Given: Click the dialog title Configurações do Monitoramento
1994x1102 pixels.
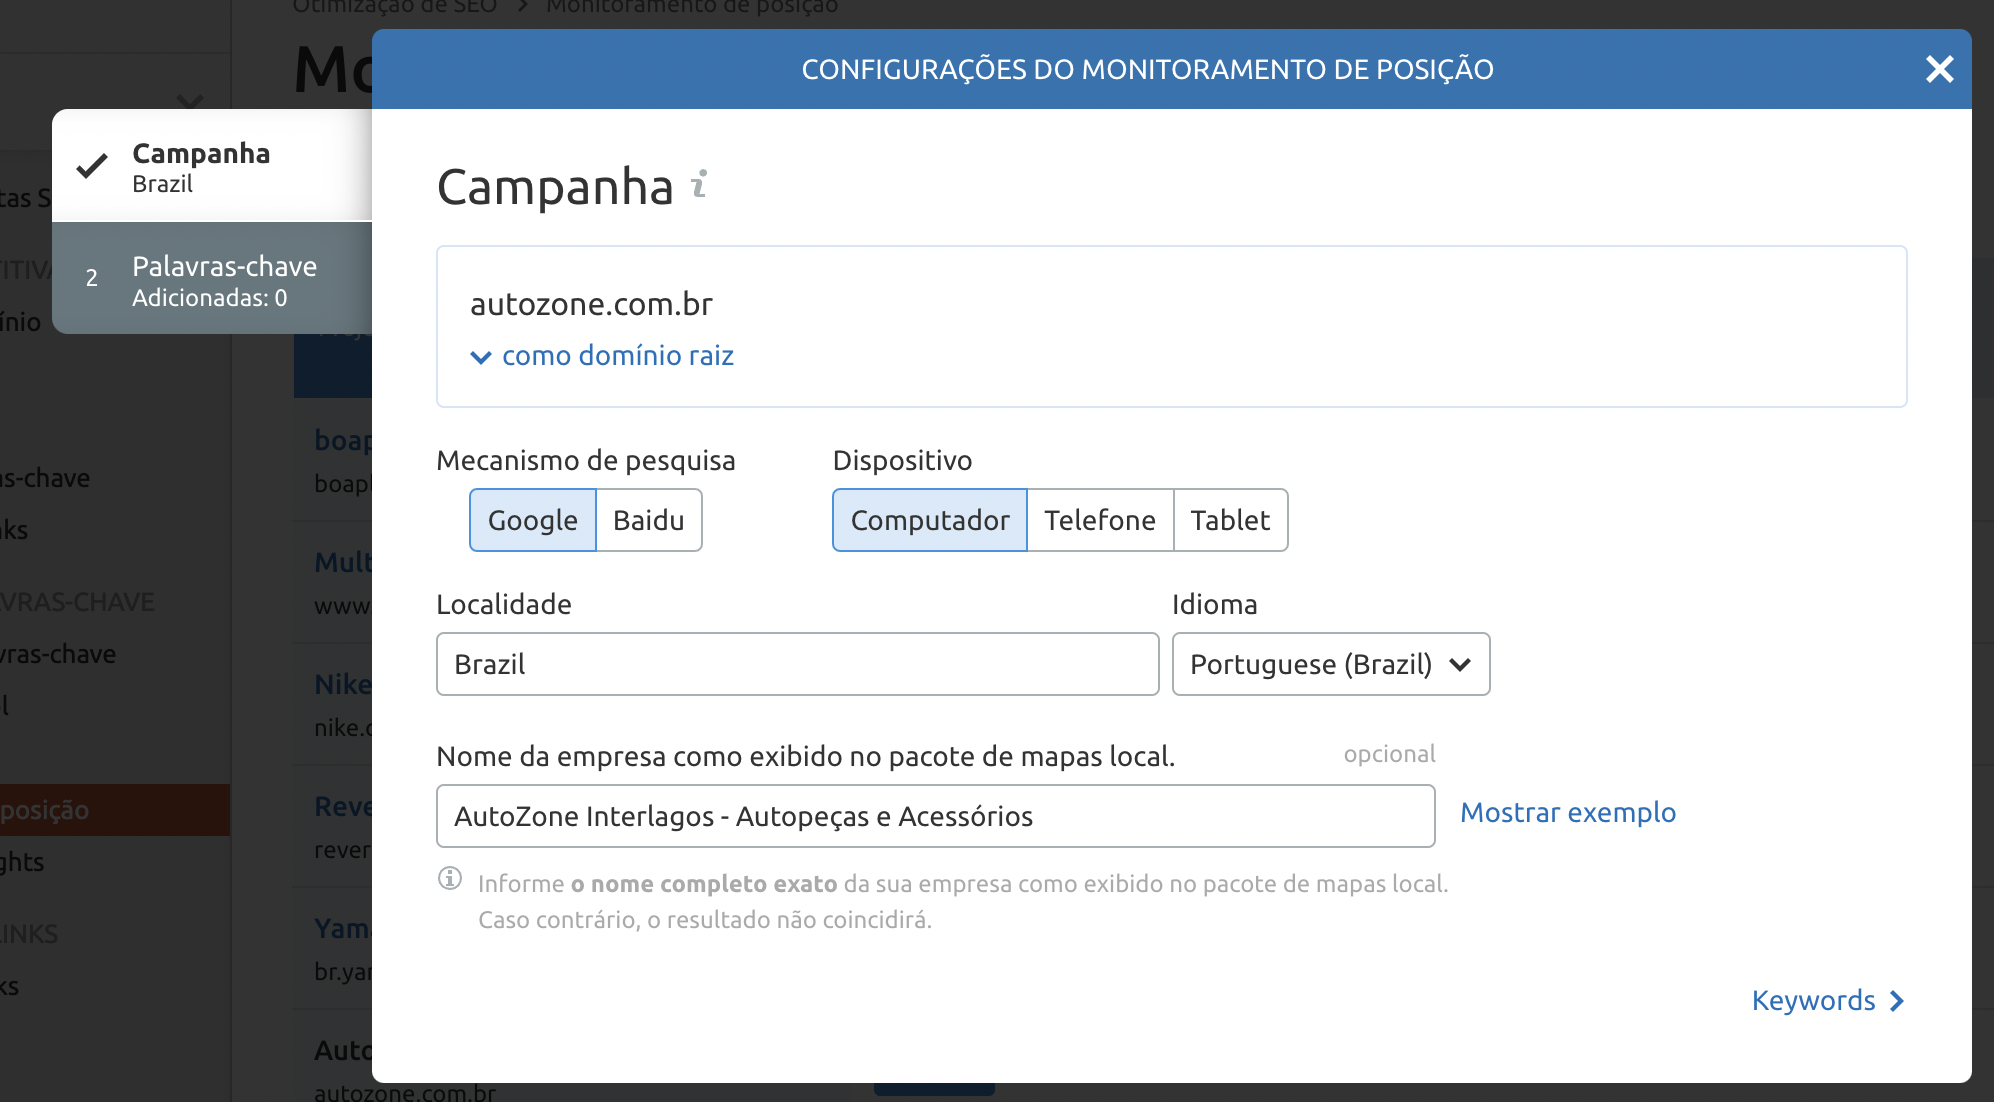Looking at the screenshot, I should 1148,69.
